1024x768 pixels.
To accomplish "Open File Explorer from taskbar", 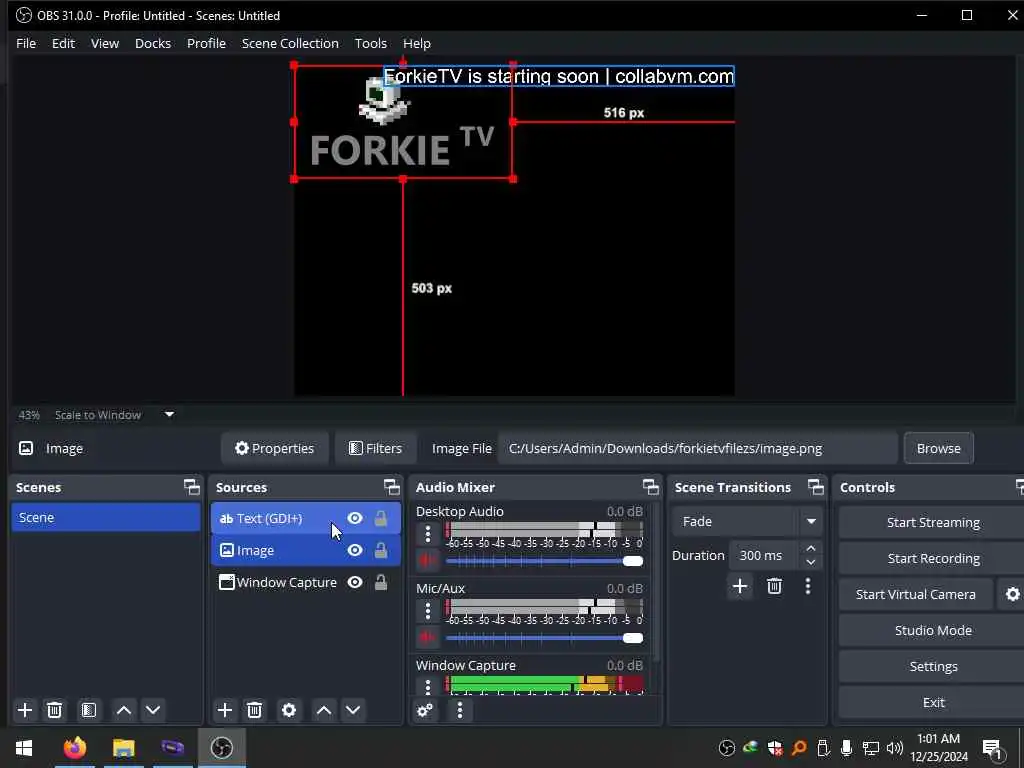I will click(x=123, y=747).
